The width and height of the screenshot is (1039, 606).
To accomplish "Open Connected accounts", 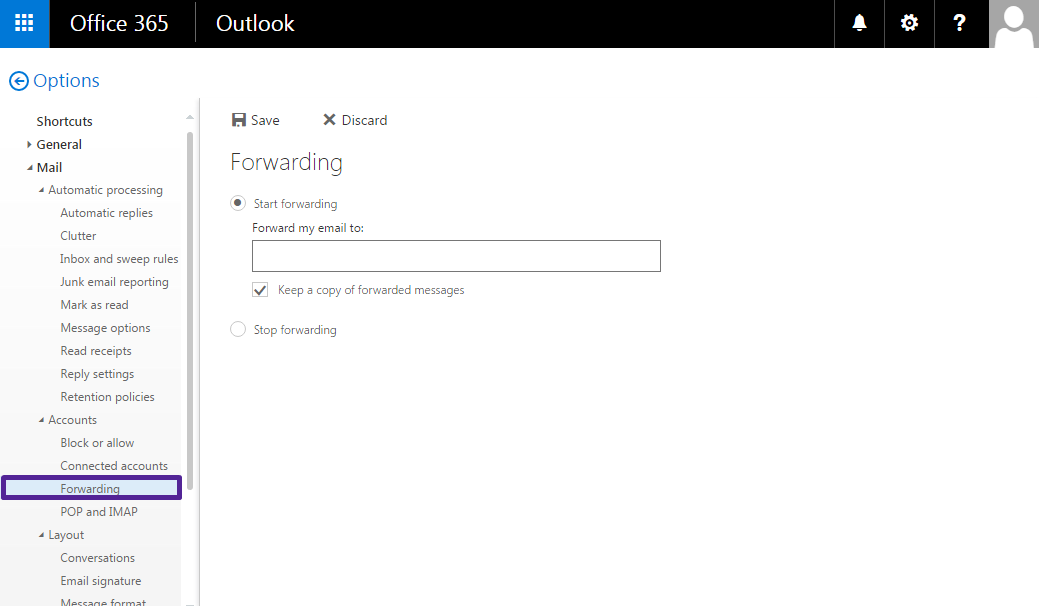I will point(114,466).
